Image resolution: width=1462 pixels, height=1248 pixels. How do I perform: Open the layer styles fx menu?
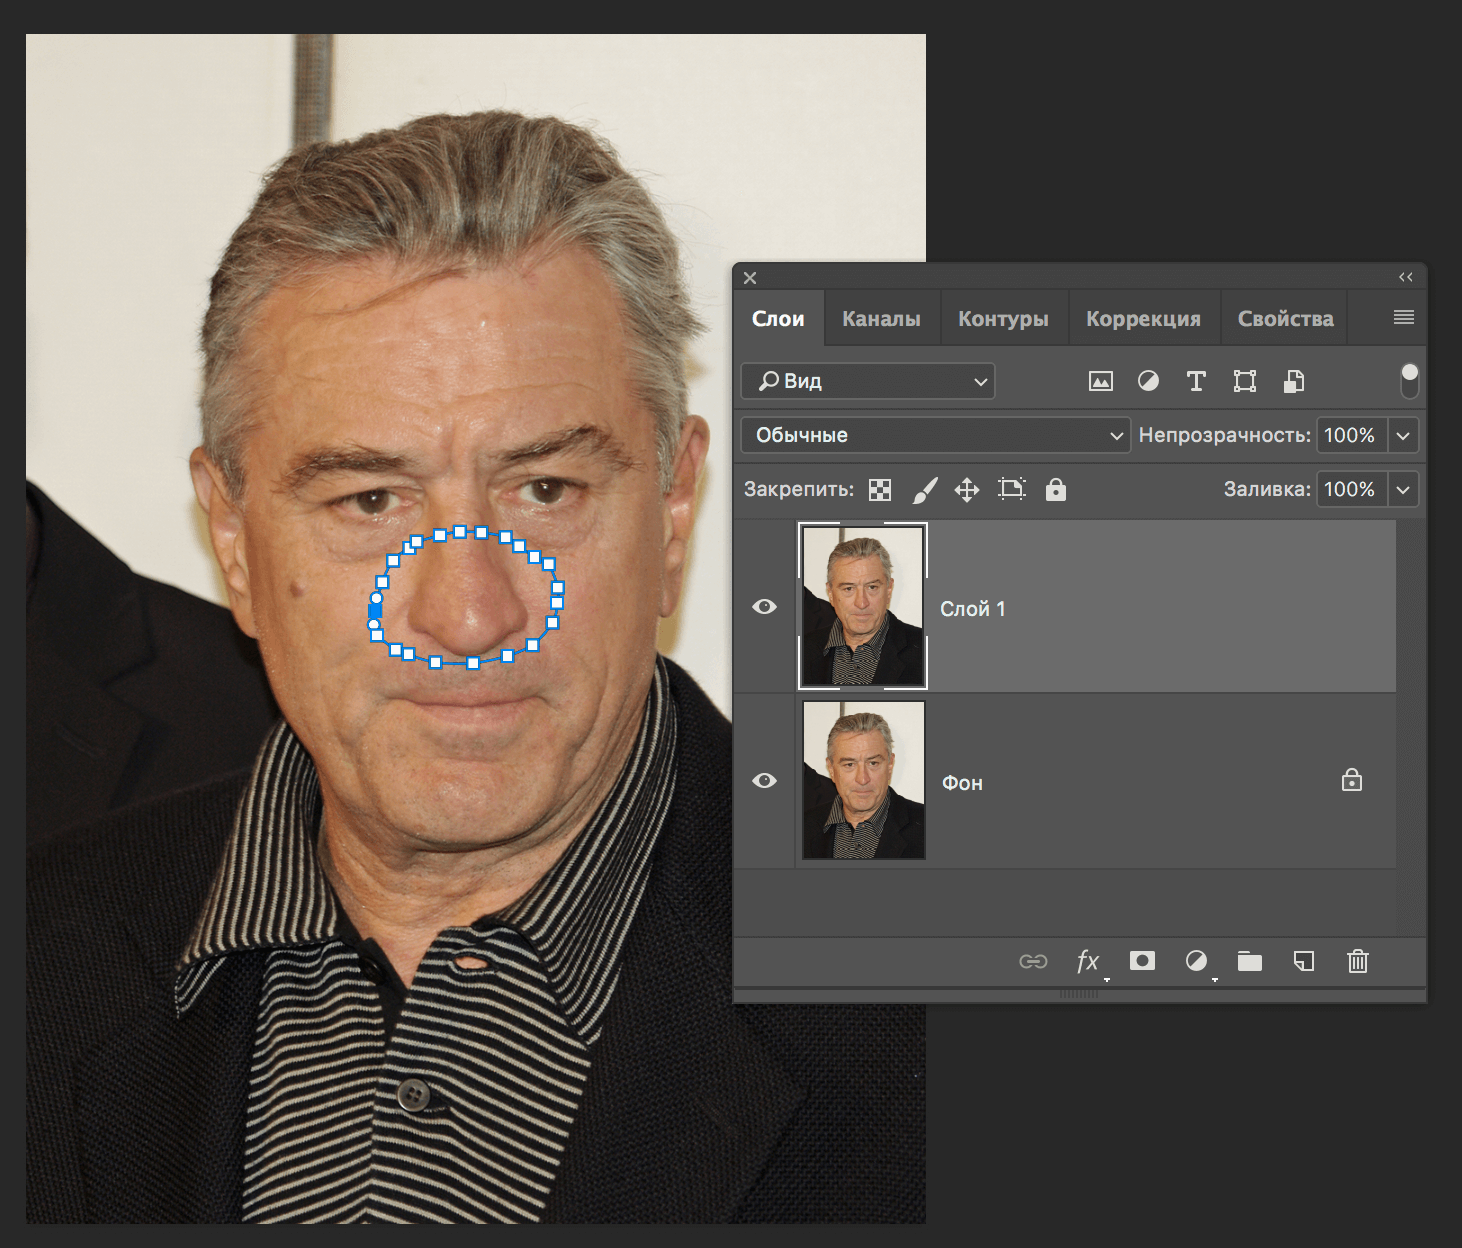(x=1088, y=961)
